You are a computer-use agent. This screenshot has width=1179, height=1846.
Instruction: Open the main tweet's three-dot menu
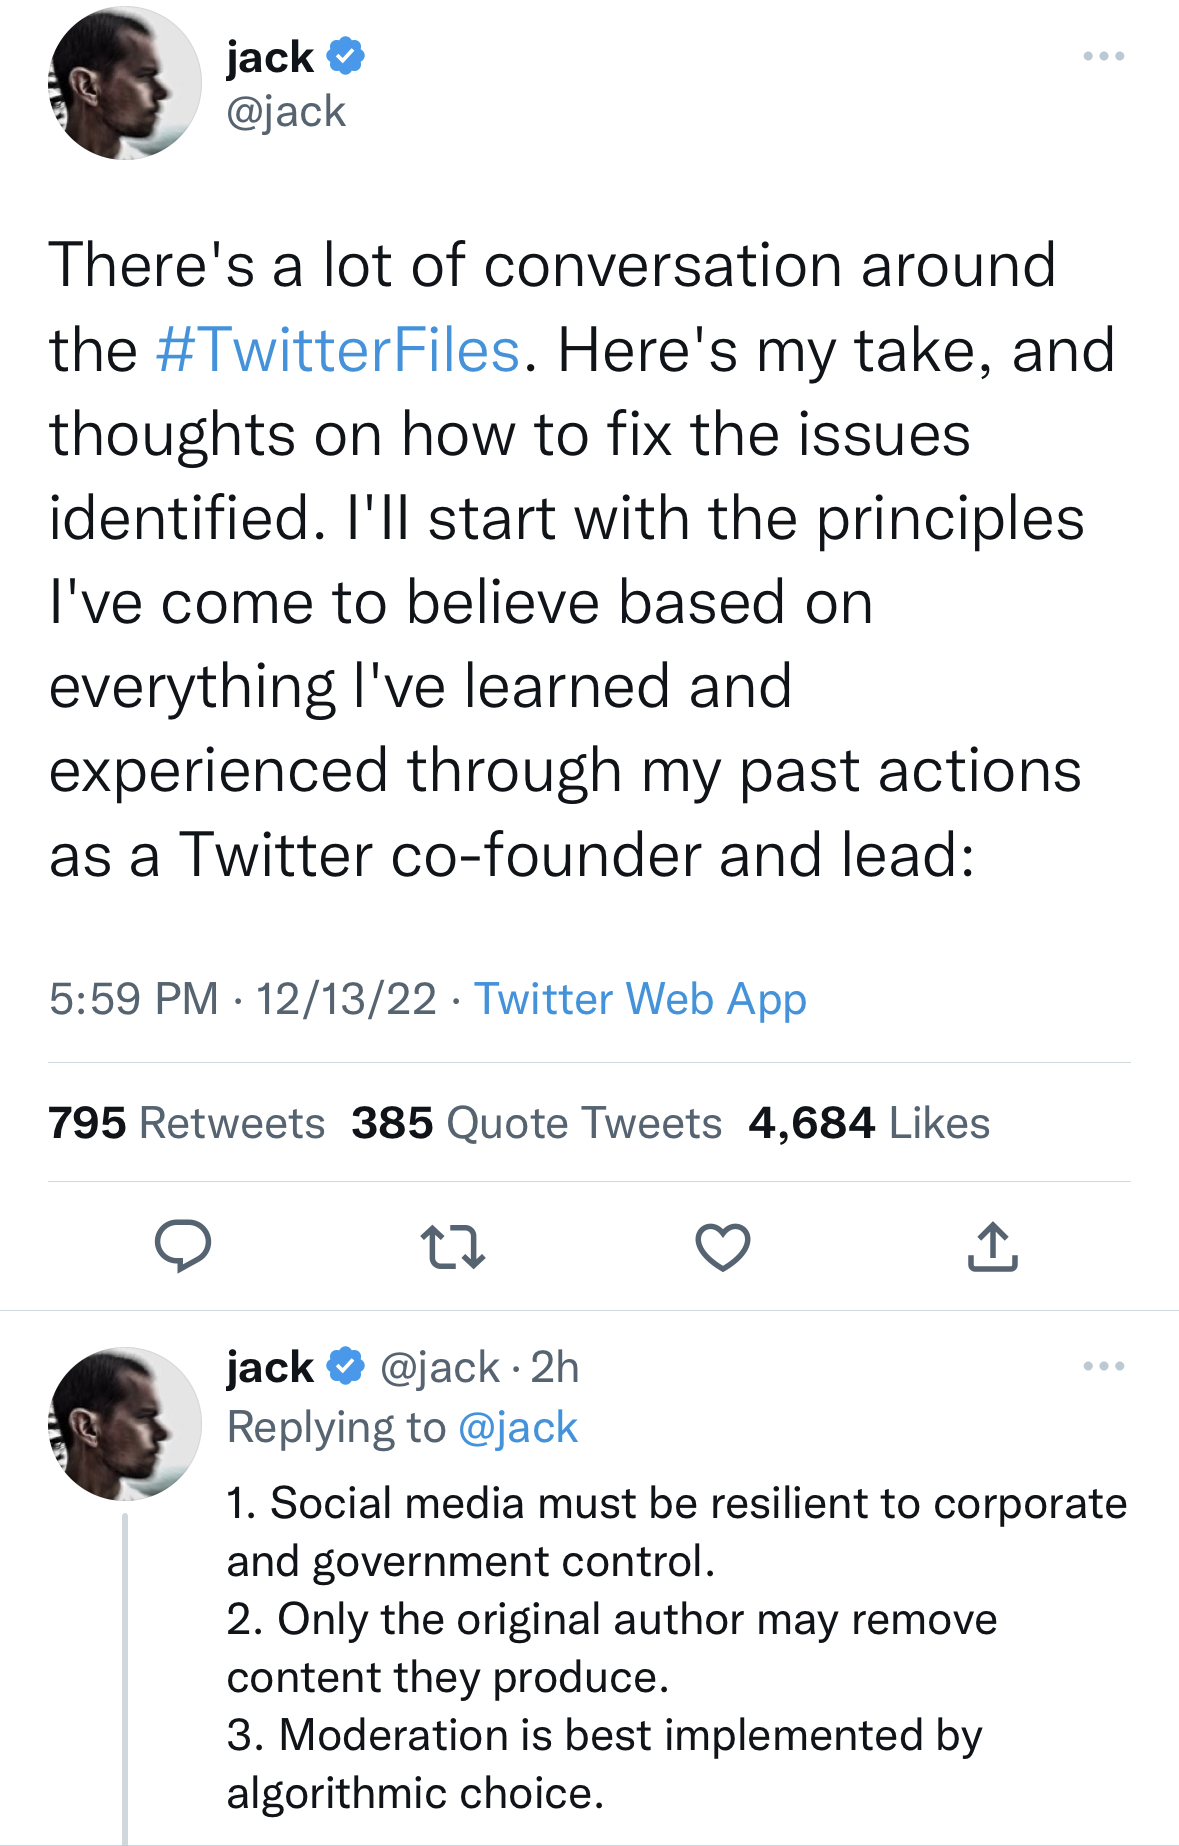click(x=1103, y=56)
